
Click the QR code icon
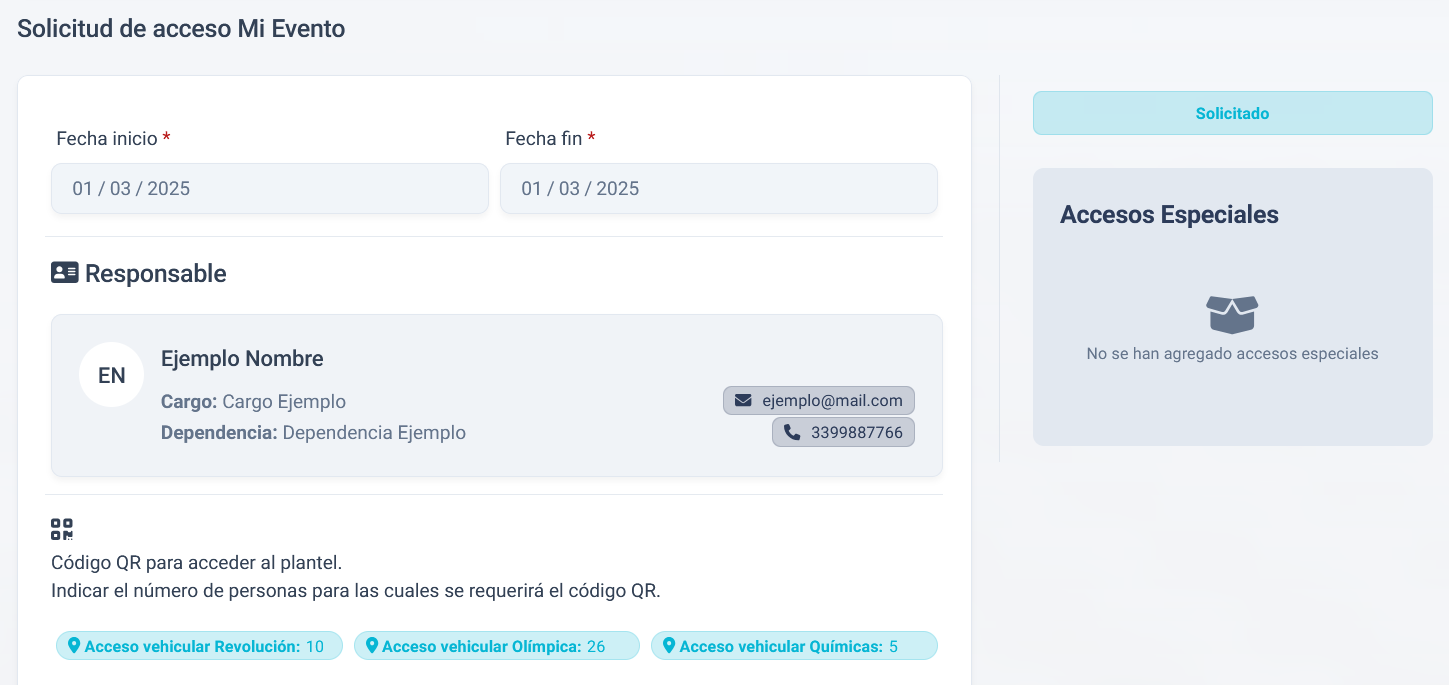(62, 529)
